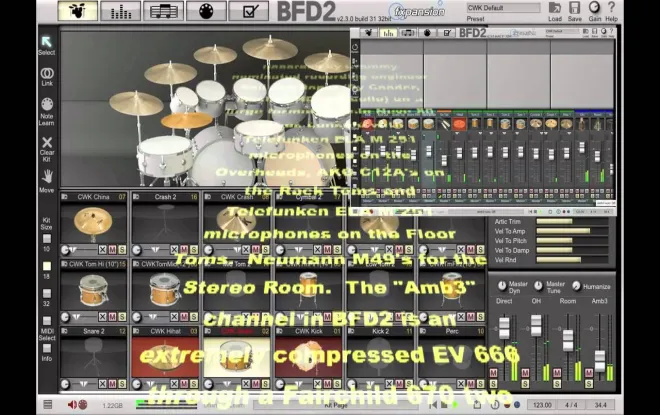
Task: Select kit size 32
Action: click(47, 293)
